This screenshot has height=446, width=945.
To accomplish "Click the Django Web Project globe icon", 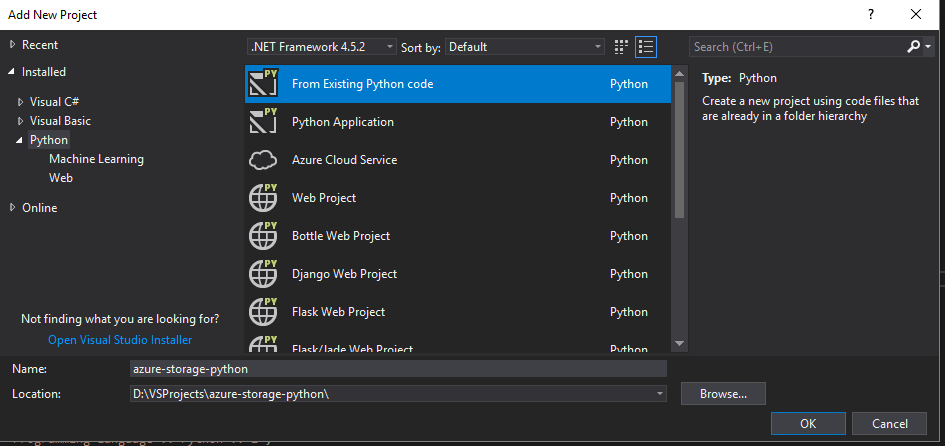I will pyautogui.click(x=263, y=274).
